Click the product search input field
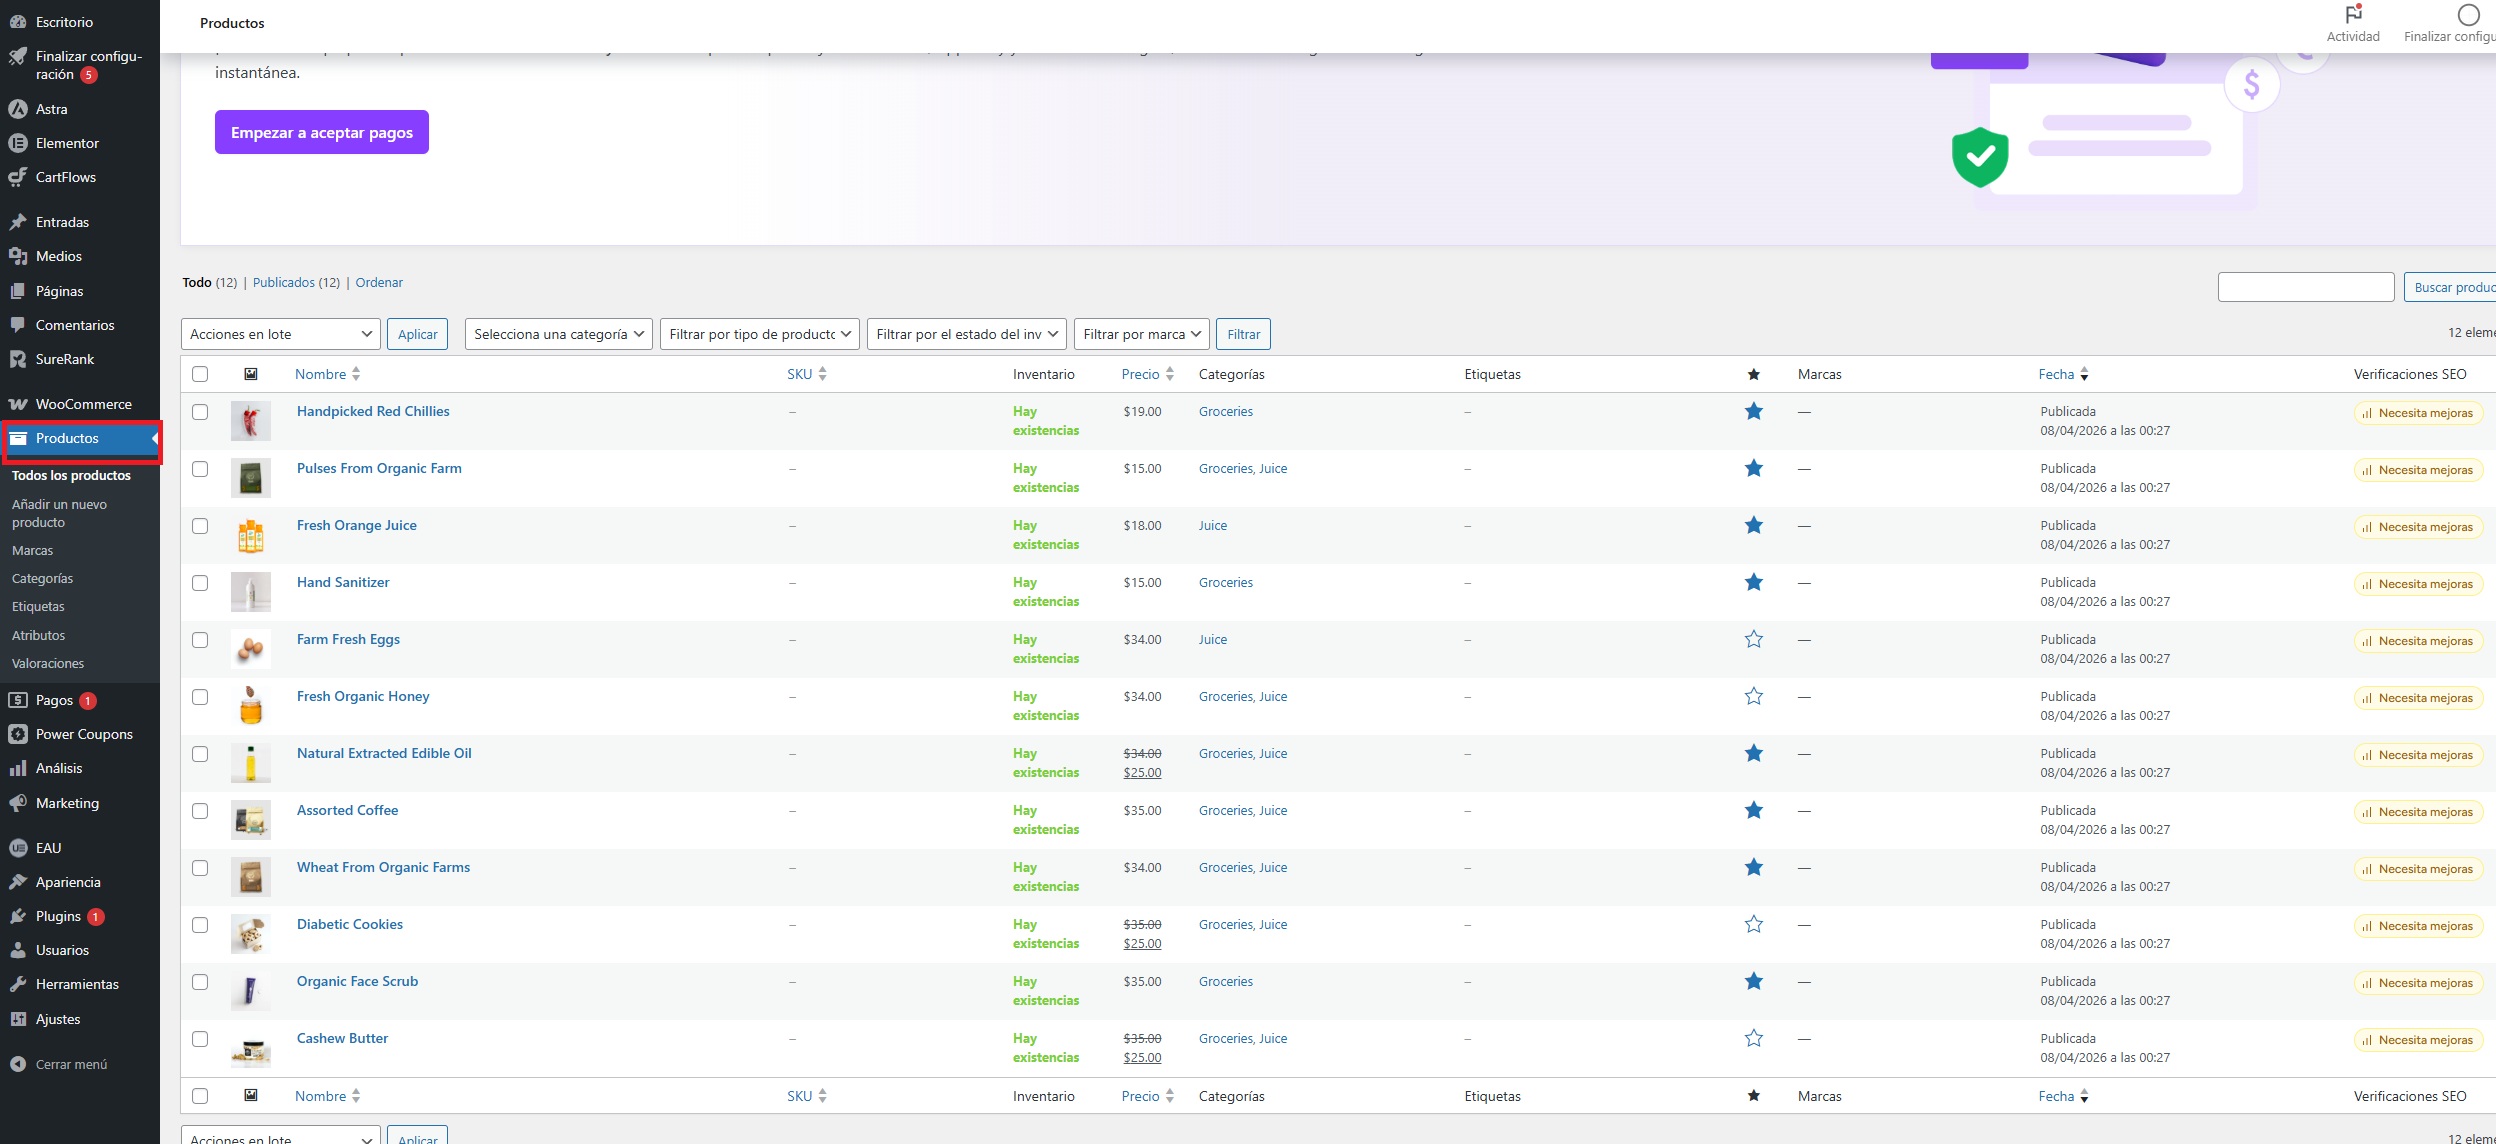This screenshot has width=2496, height=1144. click(2305, 287)
